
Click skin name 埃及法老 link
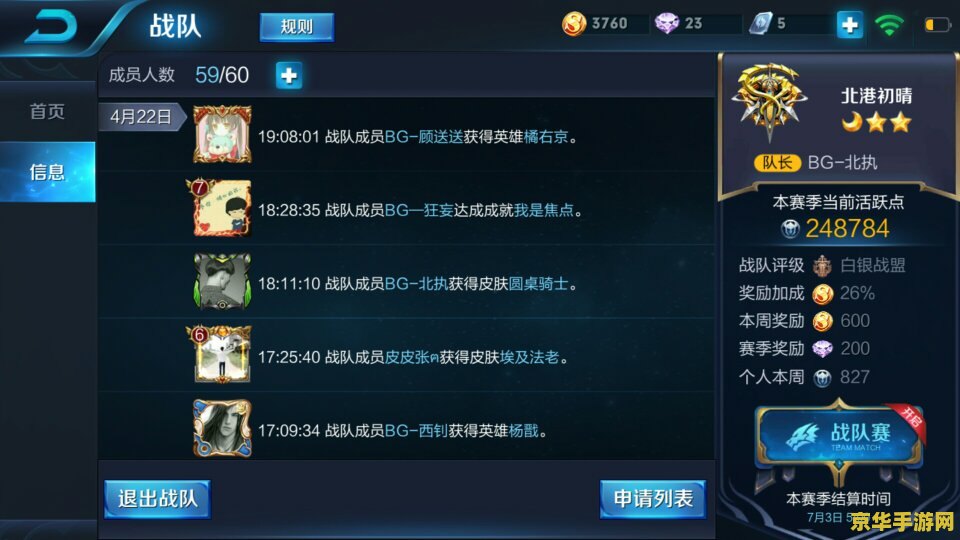[529, 357]
